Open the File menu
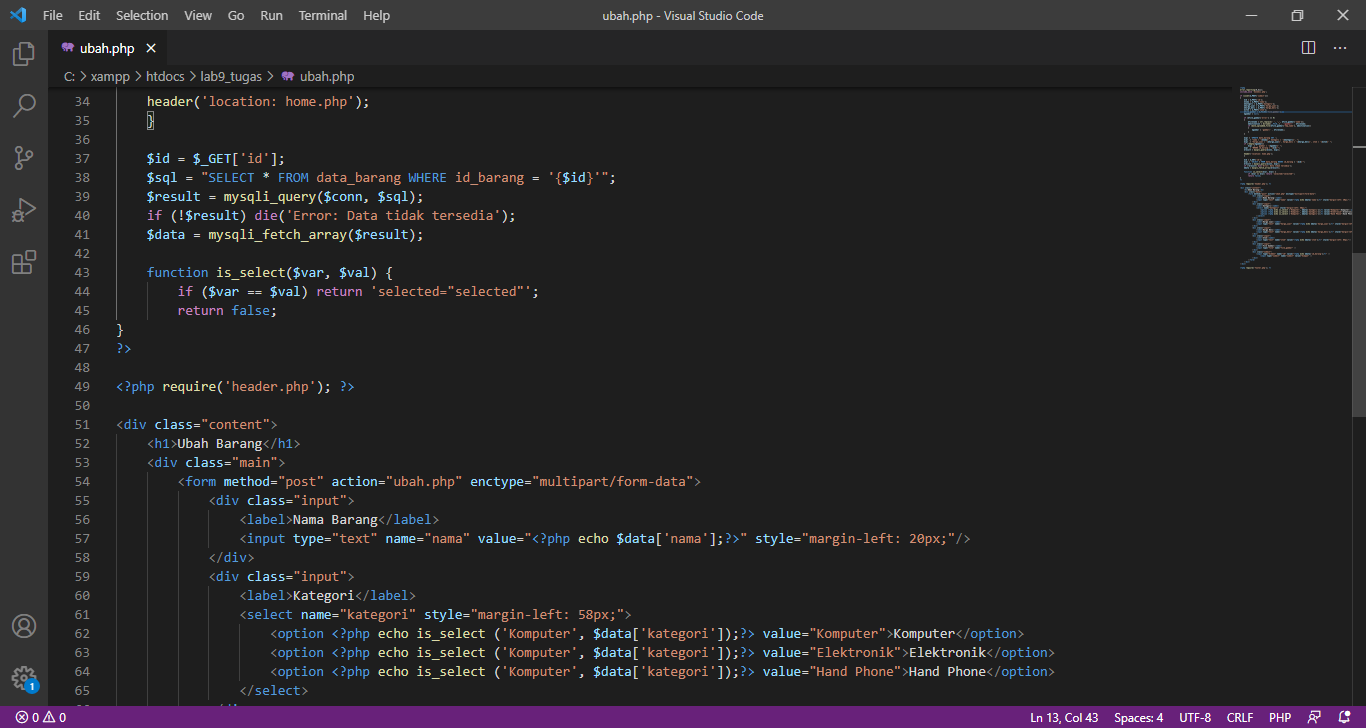 click(x=53, y=15)
